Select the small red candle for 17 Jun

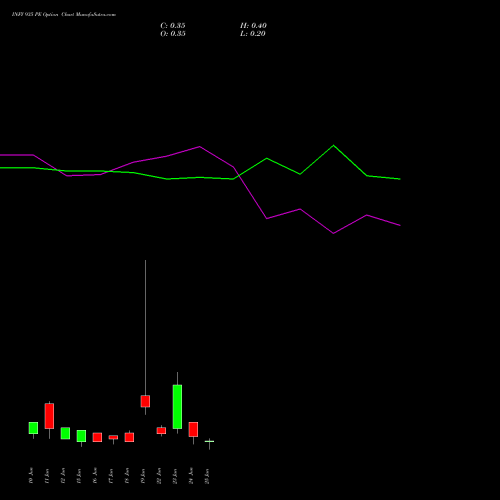click(x=113, y=437)
